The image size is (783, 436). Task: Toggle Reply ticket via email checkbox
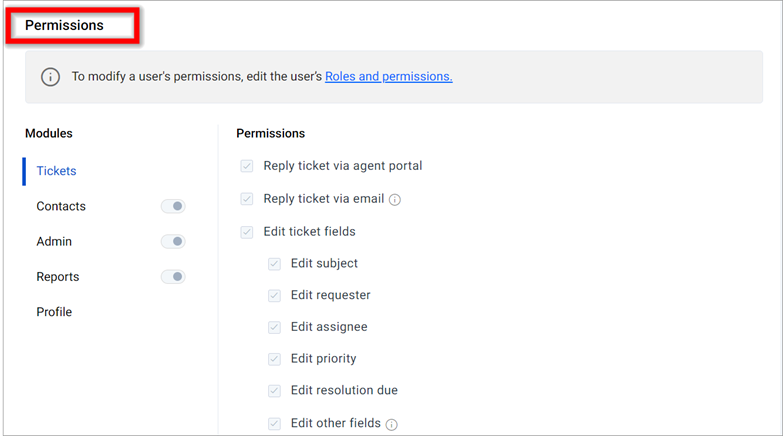click(247, 199)
